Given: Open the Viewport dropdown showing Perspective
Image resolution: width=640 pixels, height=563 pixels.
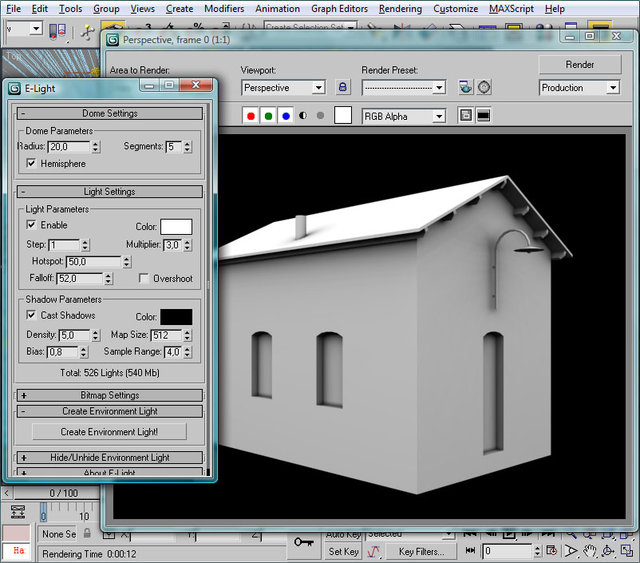Looking at the screenshot, I should coord(283,88).
